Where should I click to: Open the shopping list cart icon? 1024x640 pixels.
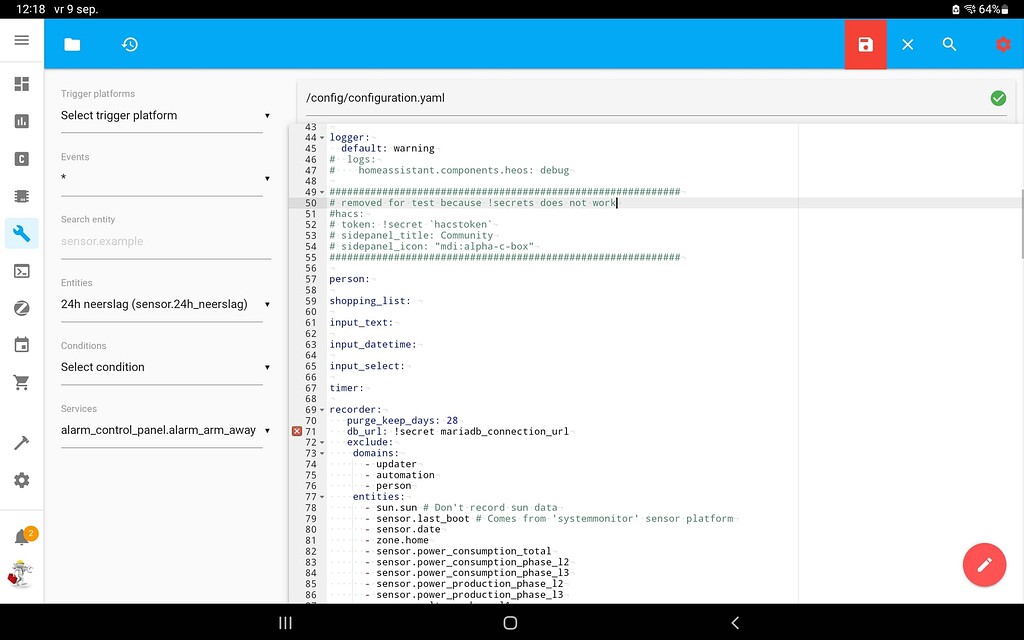(x=21, y=381)
